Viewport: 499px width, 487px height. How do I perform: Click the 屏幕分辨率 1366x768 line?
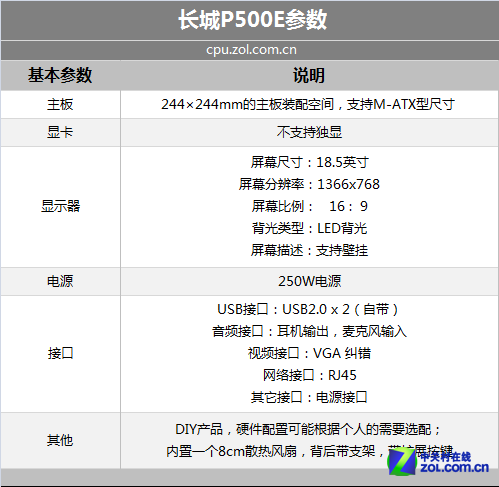(x=309, y=184)
